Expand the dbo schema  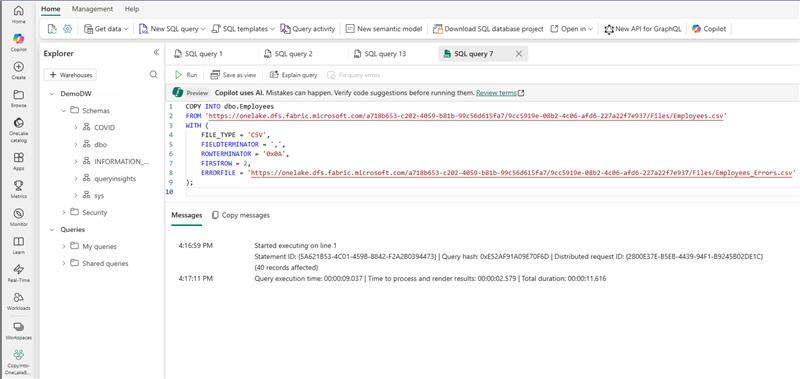coord(76,144)
